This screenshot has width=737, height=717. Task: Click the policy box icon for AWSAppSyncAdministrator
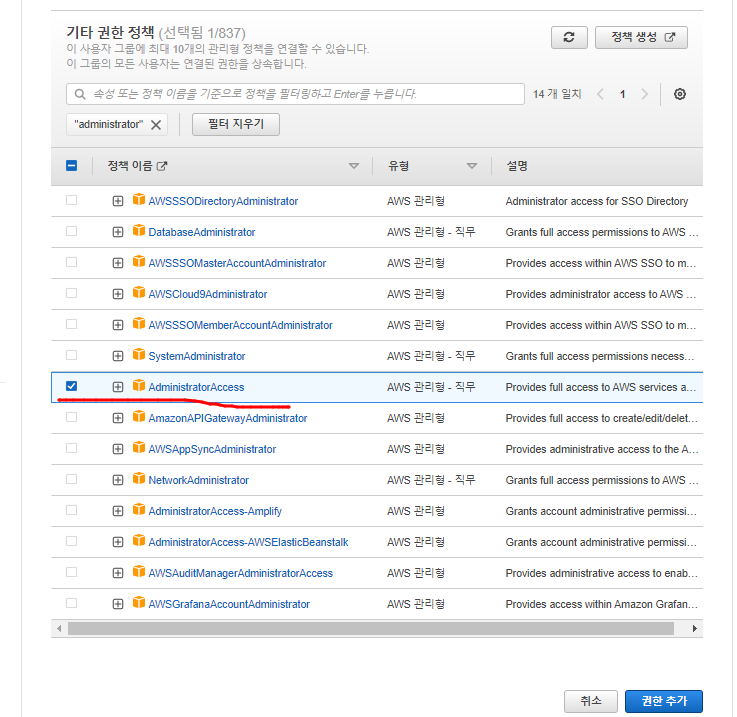139,448
